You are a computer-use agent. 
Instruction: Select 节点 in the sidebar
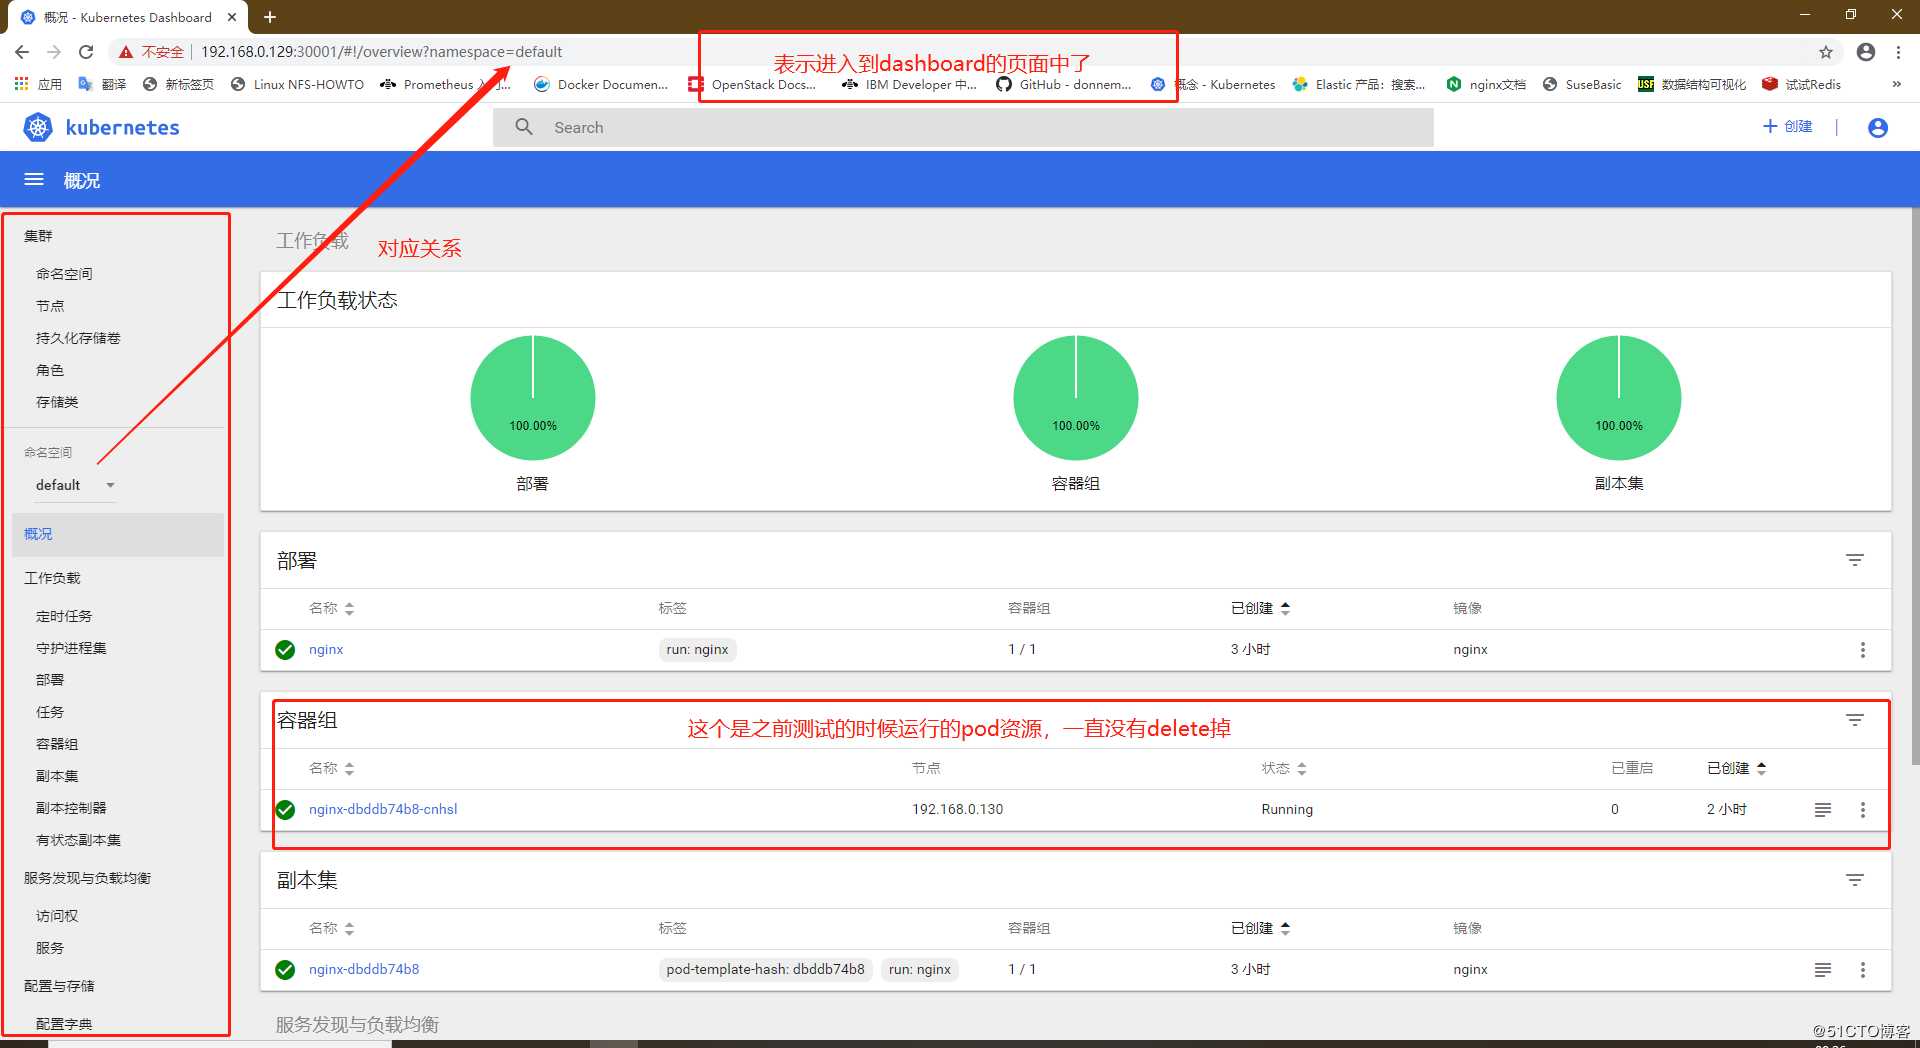(x=50, y=306)
